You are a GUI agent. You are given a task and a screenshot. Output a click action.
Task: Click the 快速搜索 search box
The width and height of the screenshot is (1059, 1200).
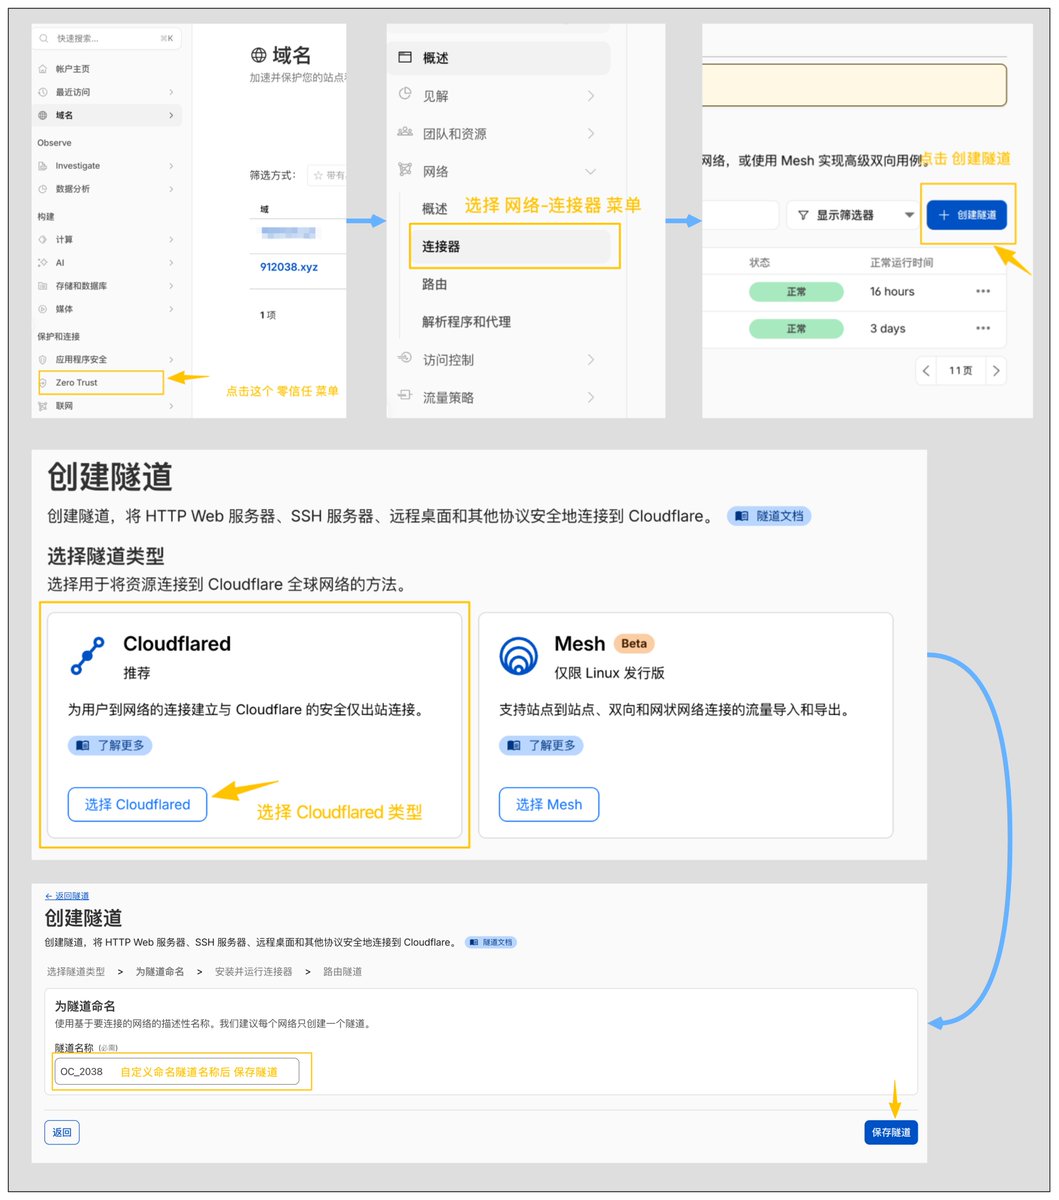click(x=107, y=38)
